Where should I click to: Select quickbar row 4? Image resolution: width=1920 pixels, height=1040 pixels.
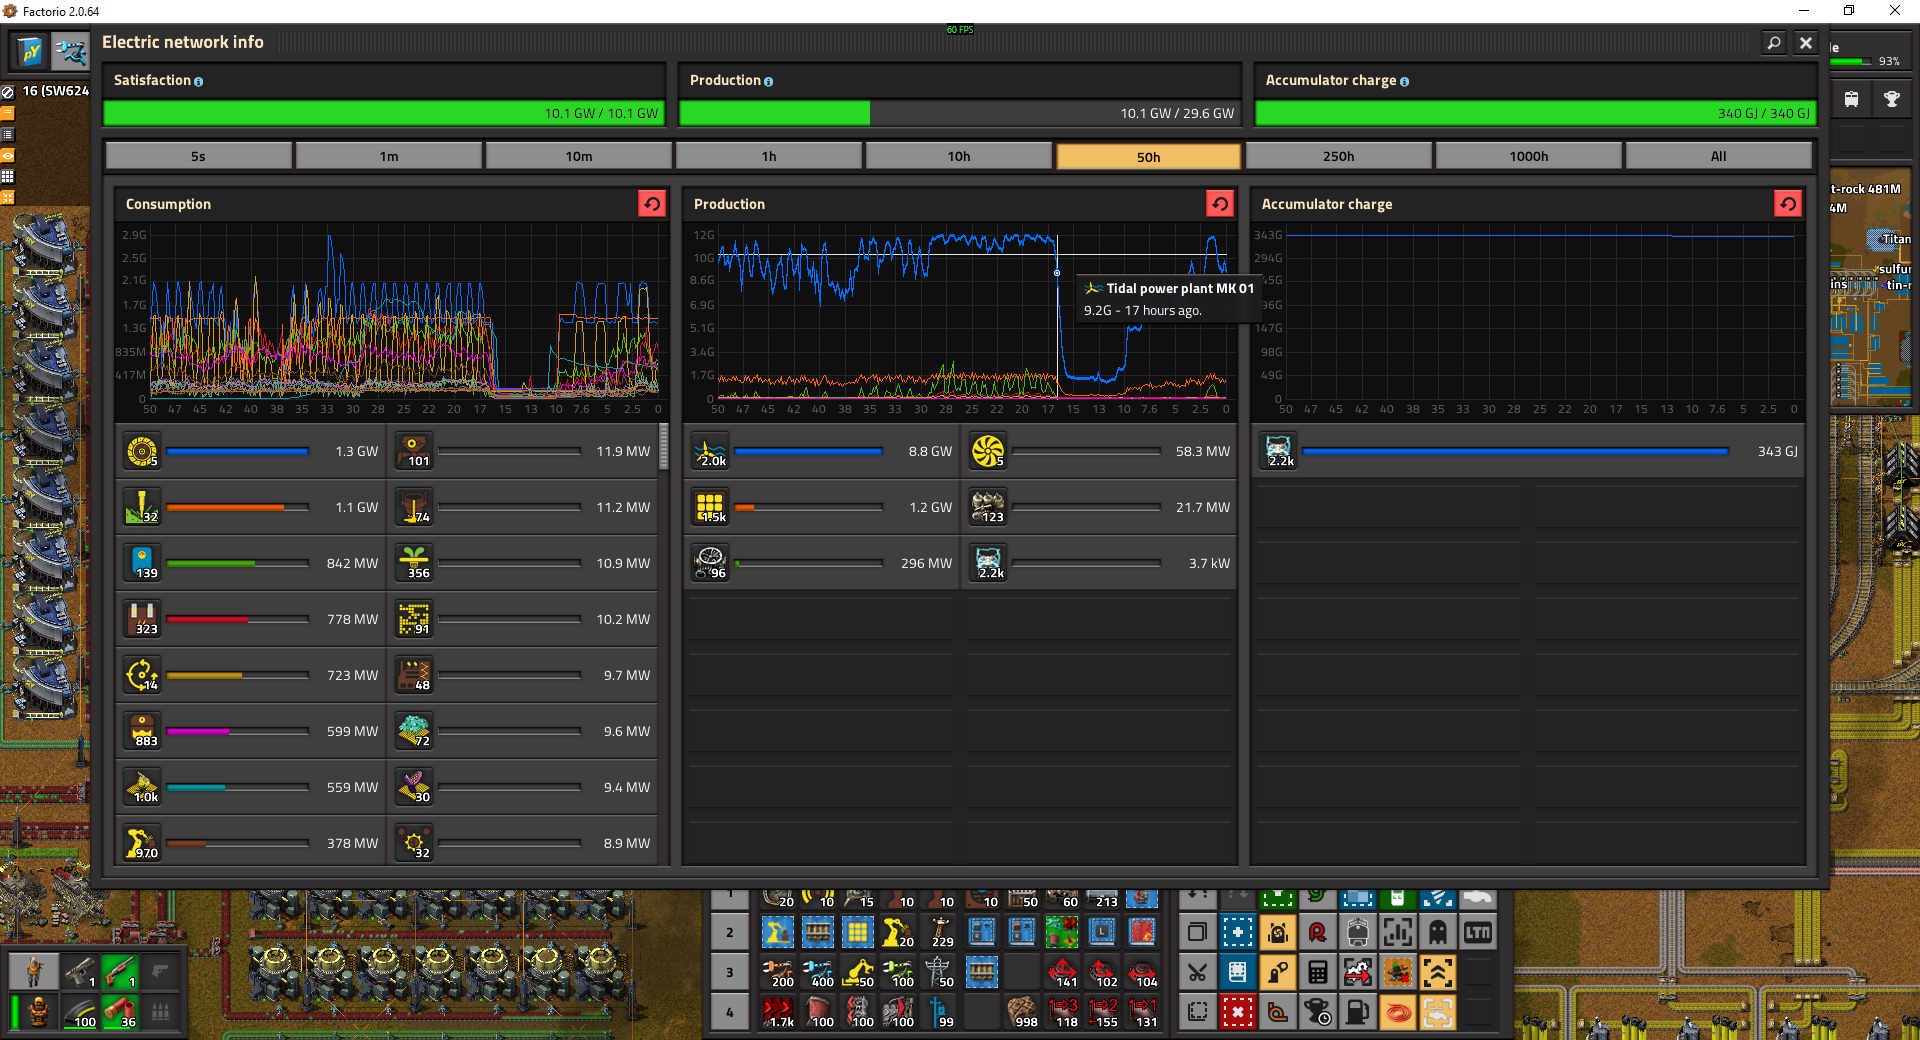tap(730, 1012)
